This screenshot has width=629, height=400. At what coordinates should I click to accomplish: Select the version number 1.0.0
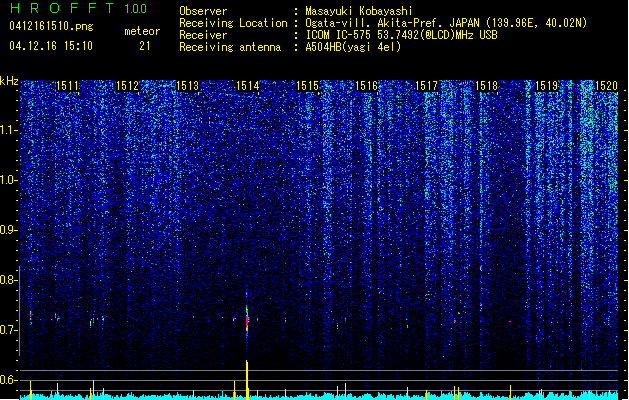tap(136, 9)
